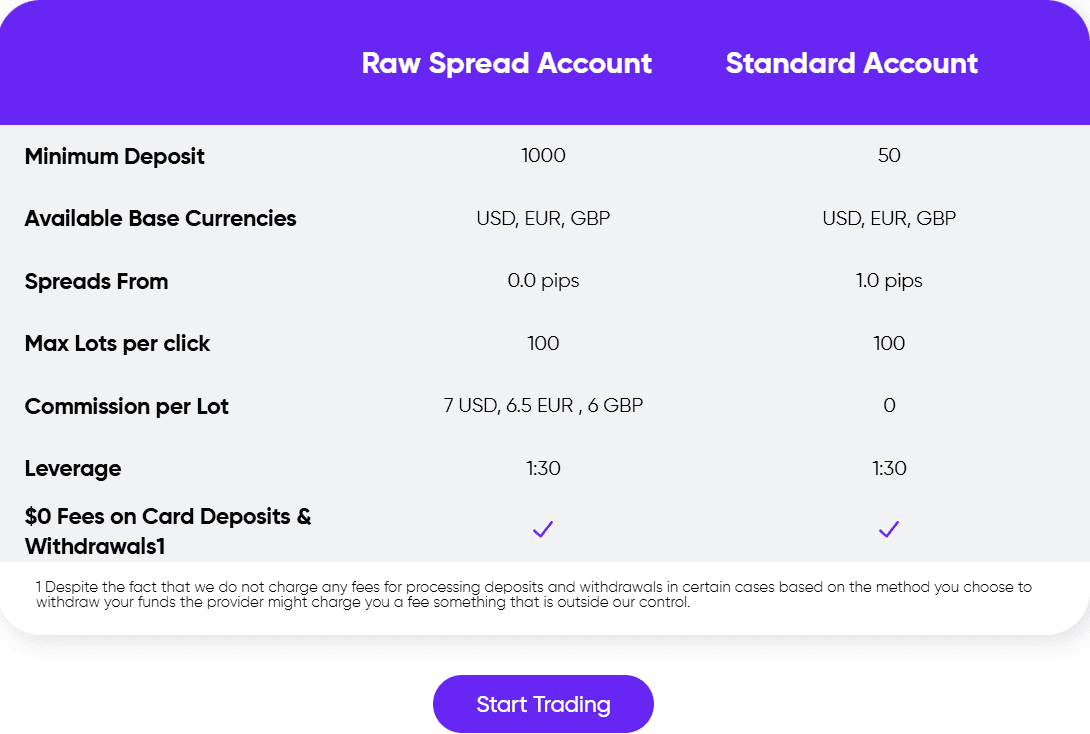Image resolution: width=1090 pixels, height=734 pixels.
Task: Select the 1000 minimum deposit value
Action: 543,156
